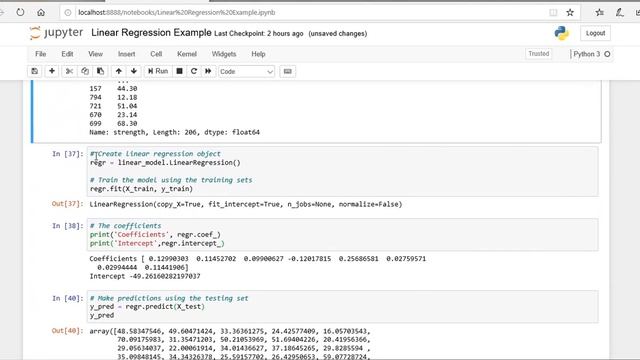Open the Kernel menu

click(187, 54)
